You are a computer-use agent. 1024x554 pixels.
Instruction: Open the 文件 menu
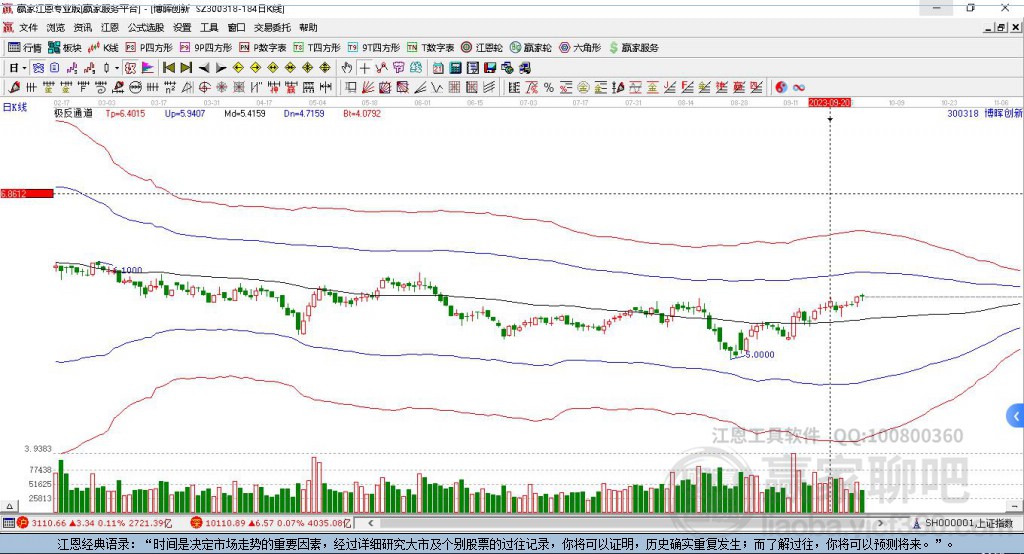point(28,27)
